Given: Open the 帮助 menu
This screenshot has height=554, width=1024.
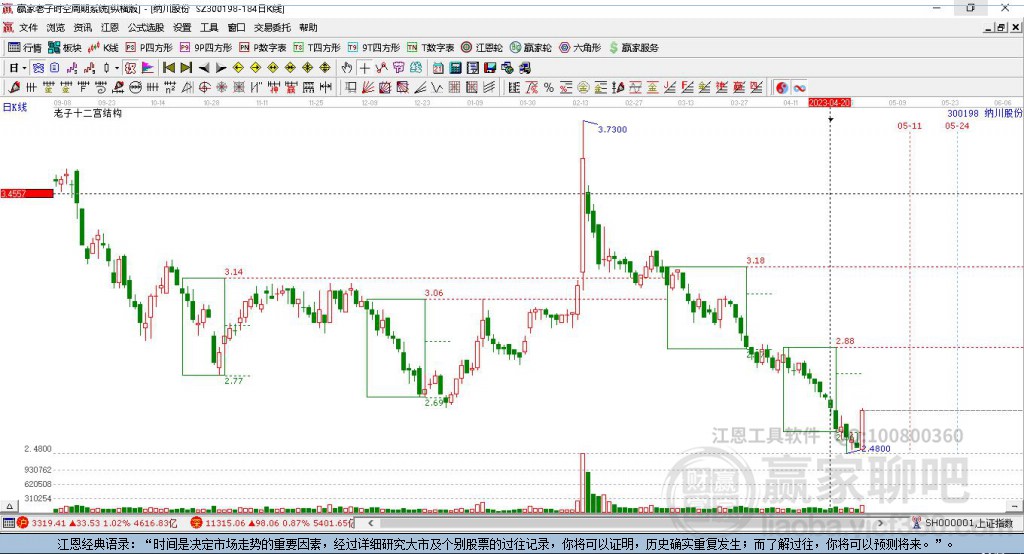Looking at the screenshot, I should pos(308,27).
